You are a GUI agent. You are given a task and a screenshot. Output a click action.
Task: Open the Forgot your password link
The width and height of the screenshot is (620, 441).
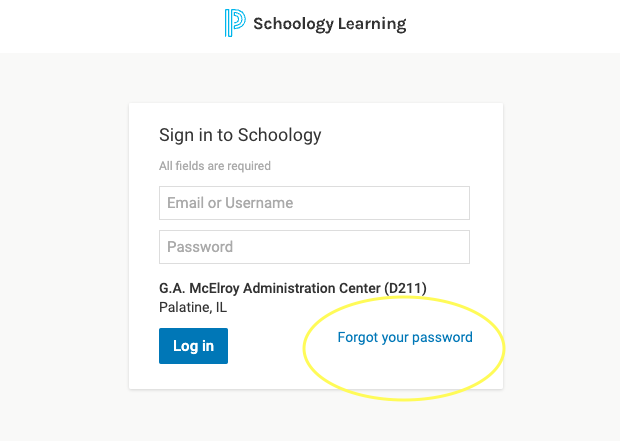point(405,337)
